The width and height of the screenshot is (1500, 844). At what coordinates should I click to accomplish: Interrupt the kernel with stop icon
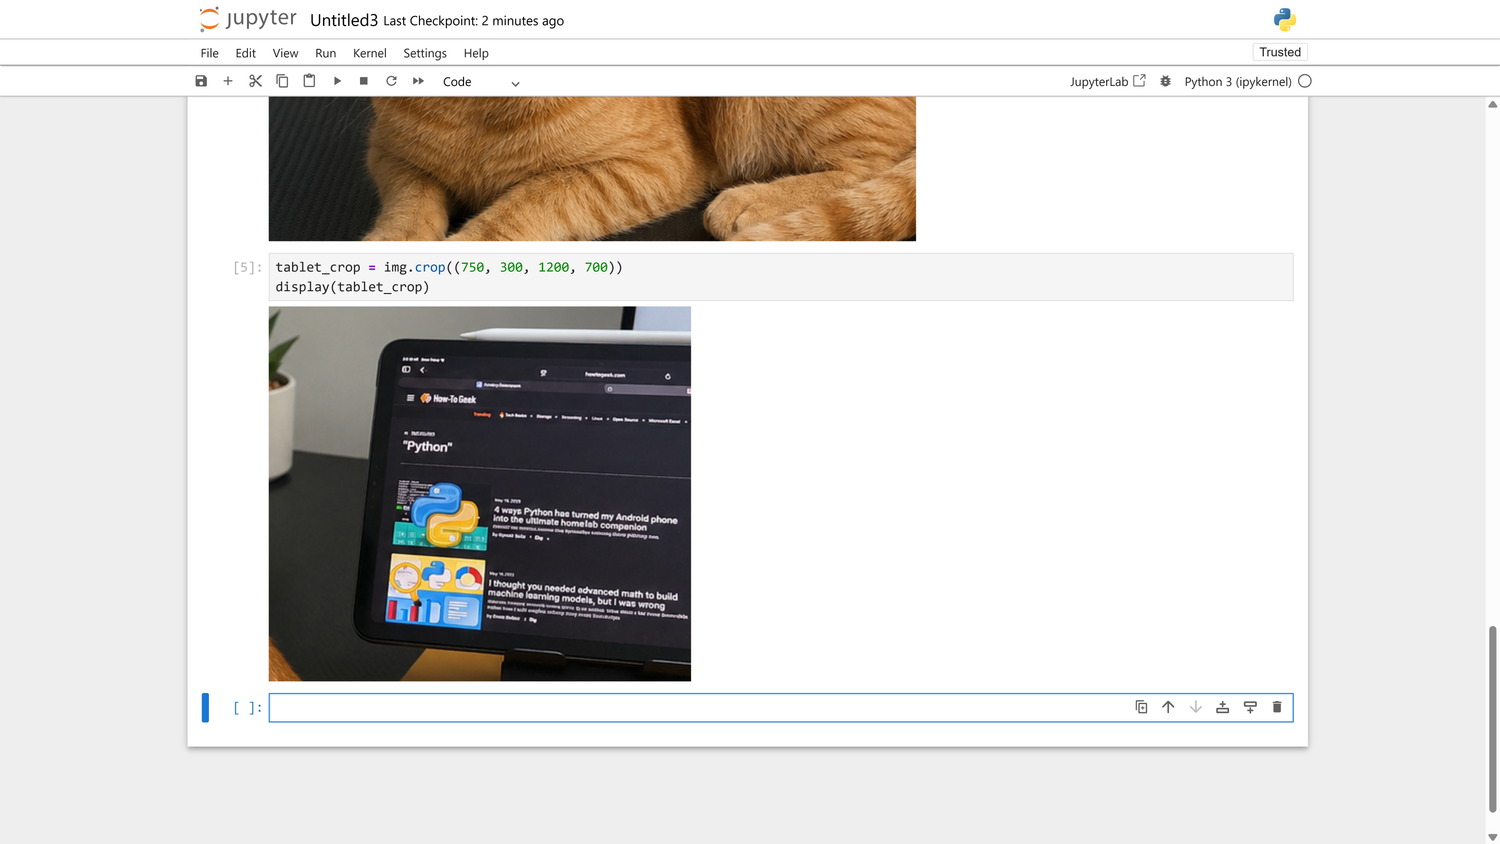[x=364, y=81]
